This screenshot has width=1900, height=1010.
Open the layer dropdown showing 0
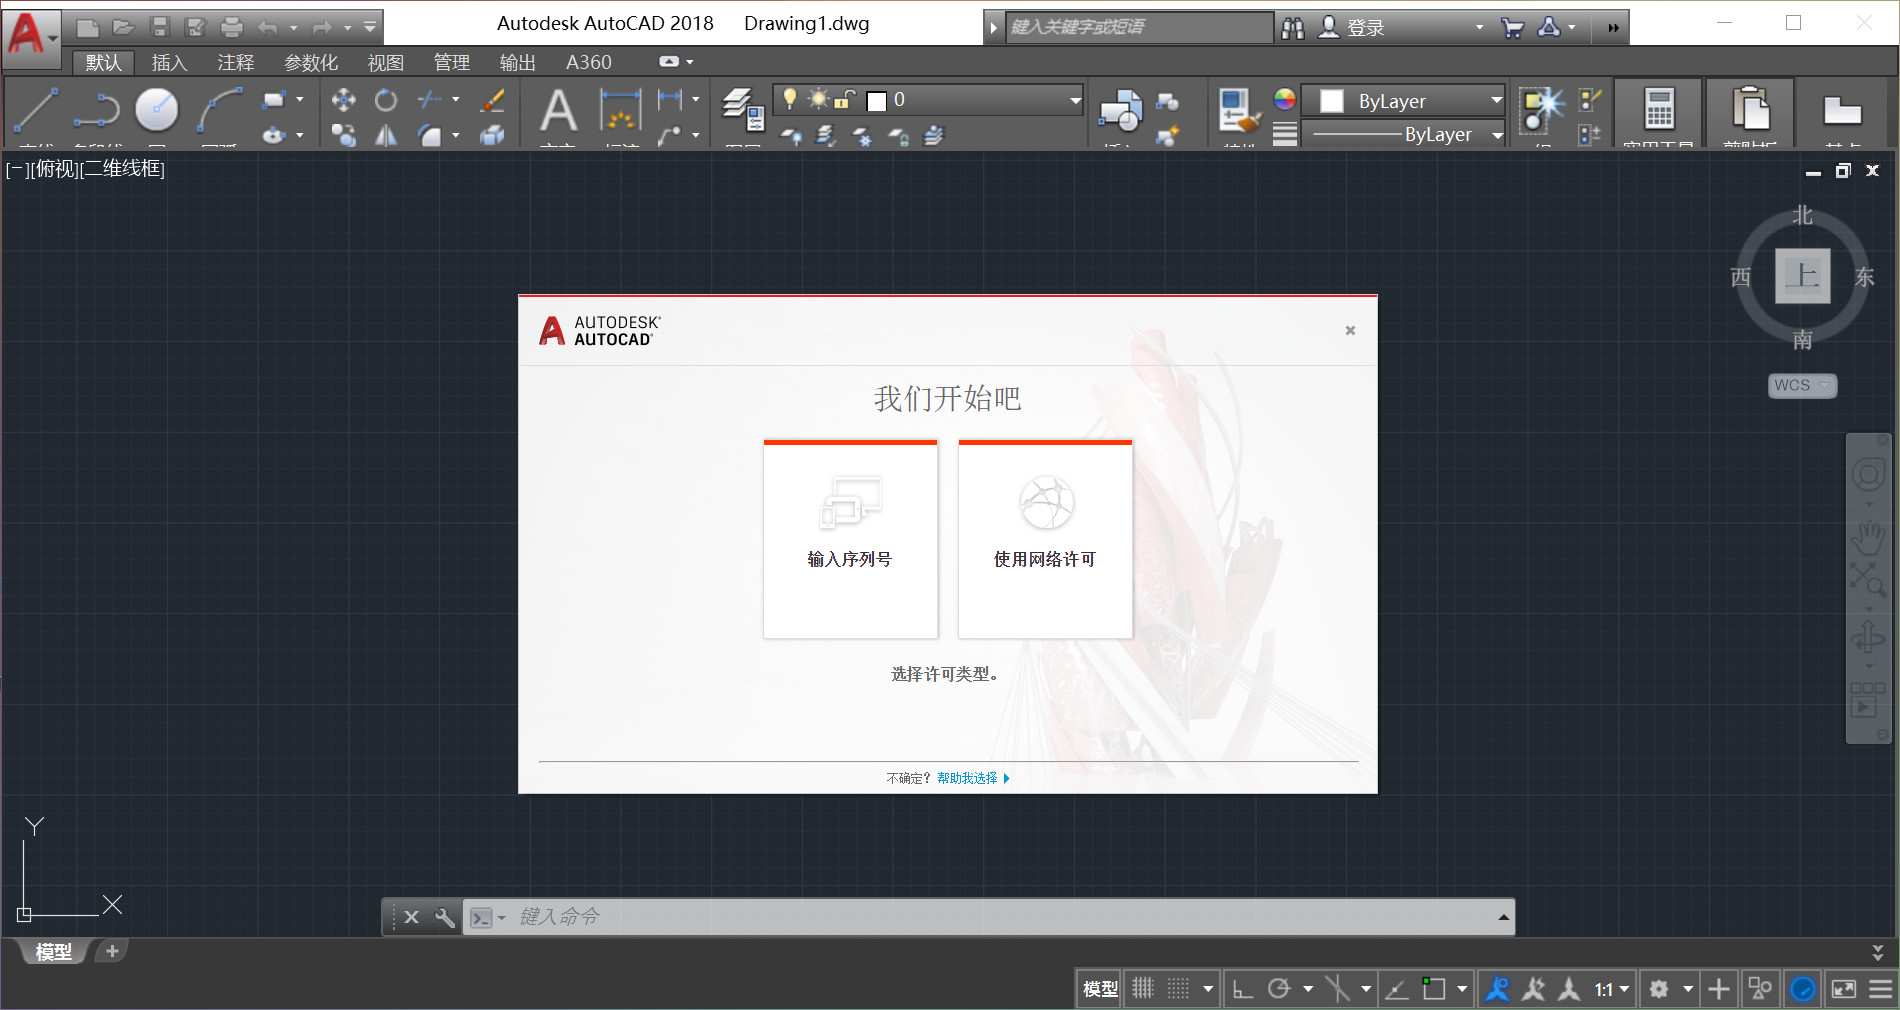[x=1075, y=100]
